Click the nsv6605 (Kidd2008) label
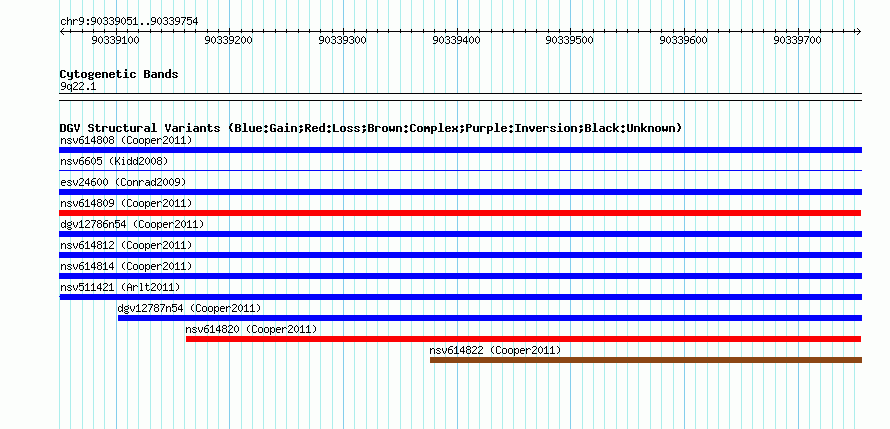Image resolution: width=890 pixels, height=429 pixels. click(114, 161)
